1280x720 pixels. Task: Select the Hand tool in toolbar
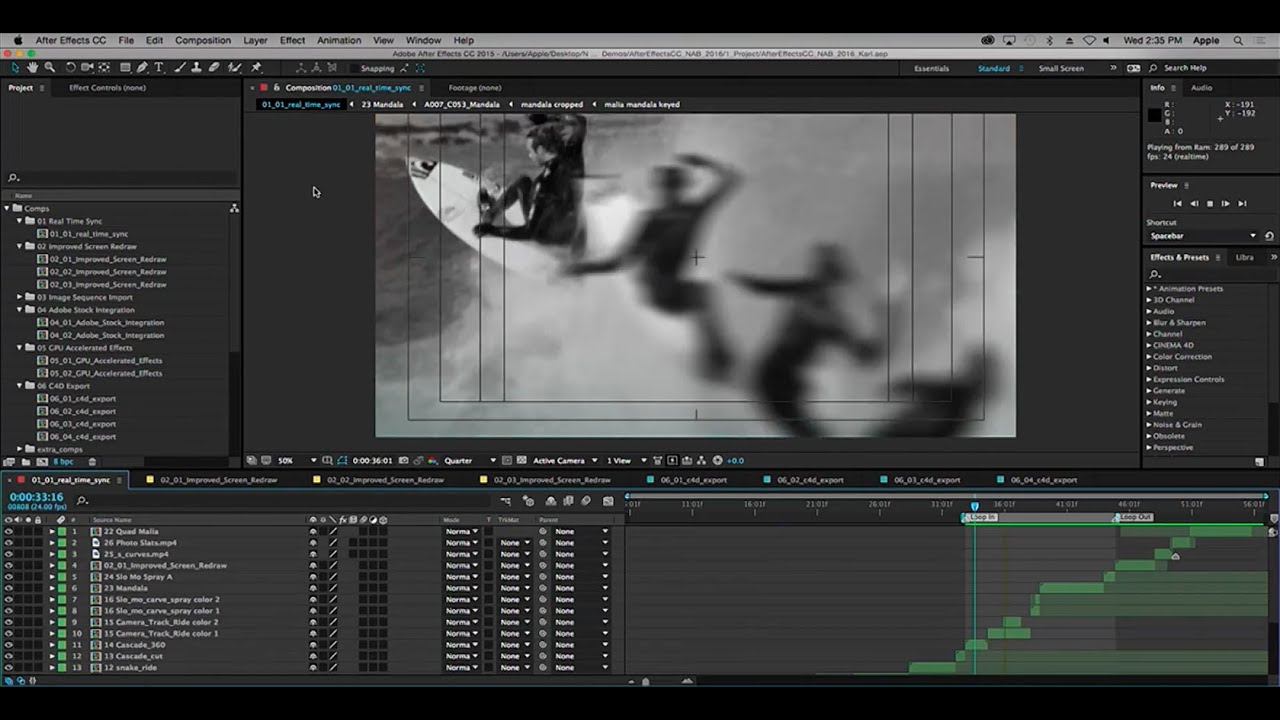point(32,68)
